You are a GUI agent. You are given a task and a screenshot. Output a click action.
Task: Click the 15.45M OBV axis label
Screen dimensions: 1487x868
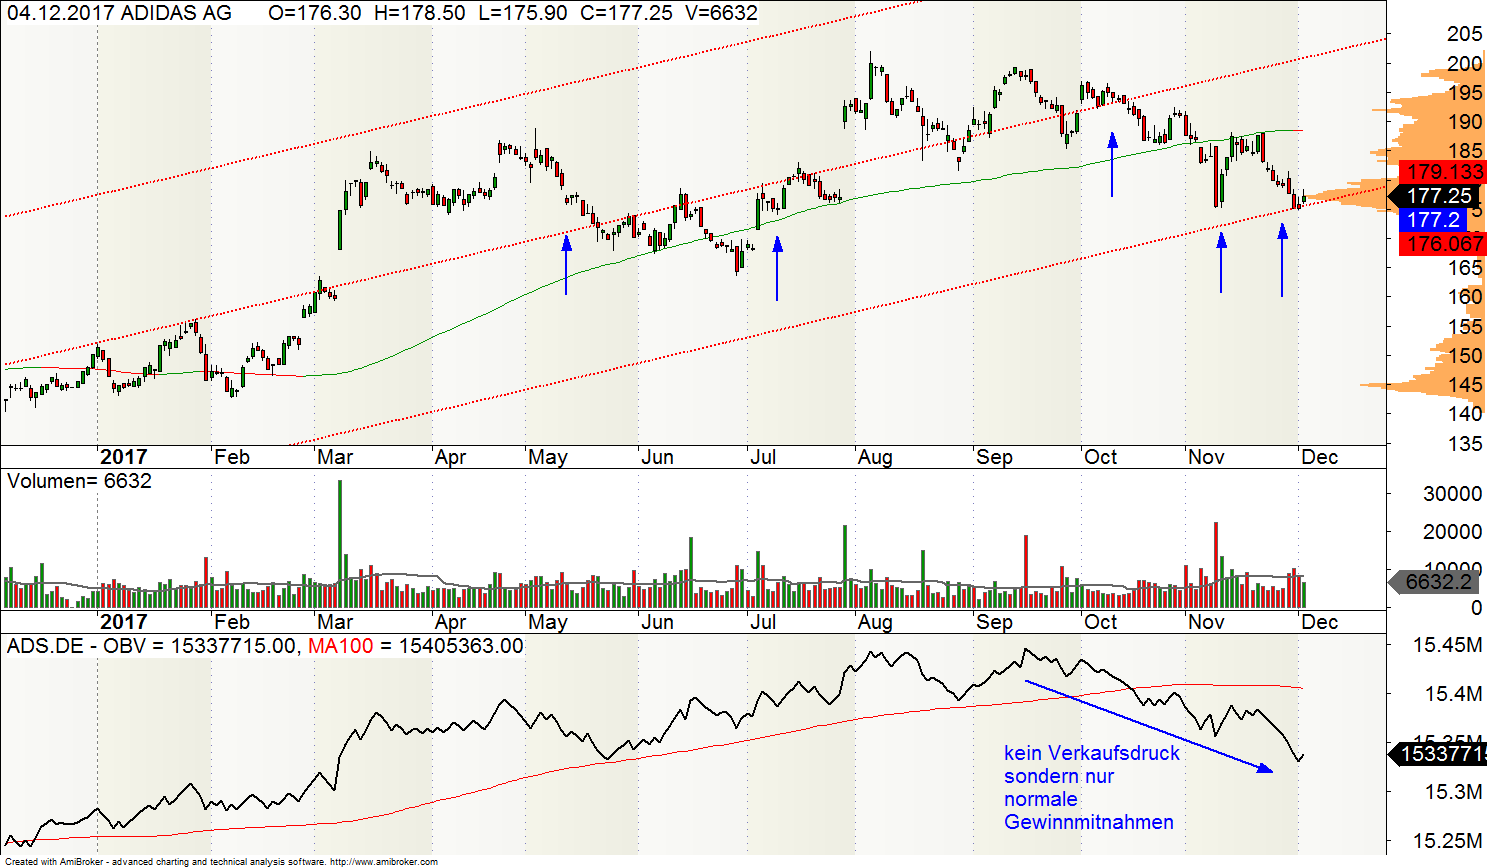[1447, 646]
